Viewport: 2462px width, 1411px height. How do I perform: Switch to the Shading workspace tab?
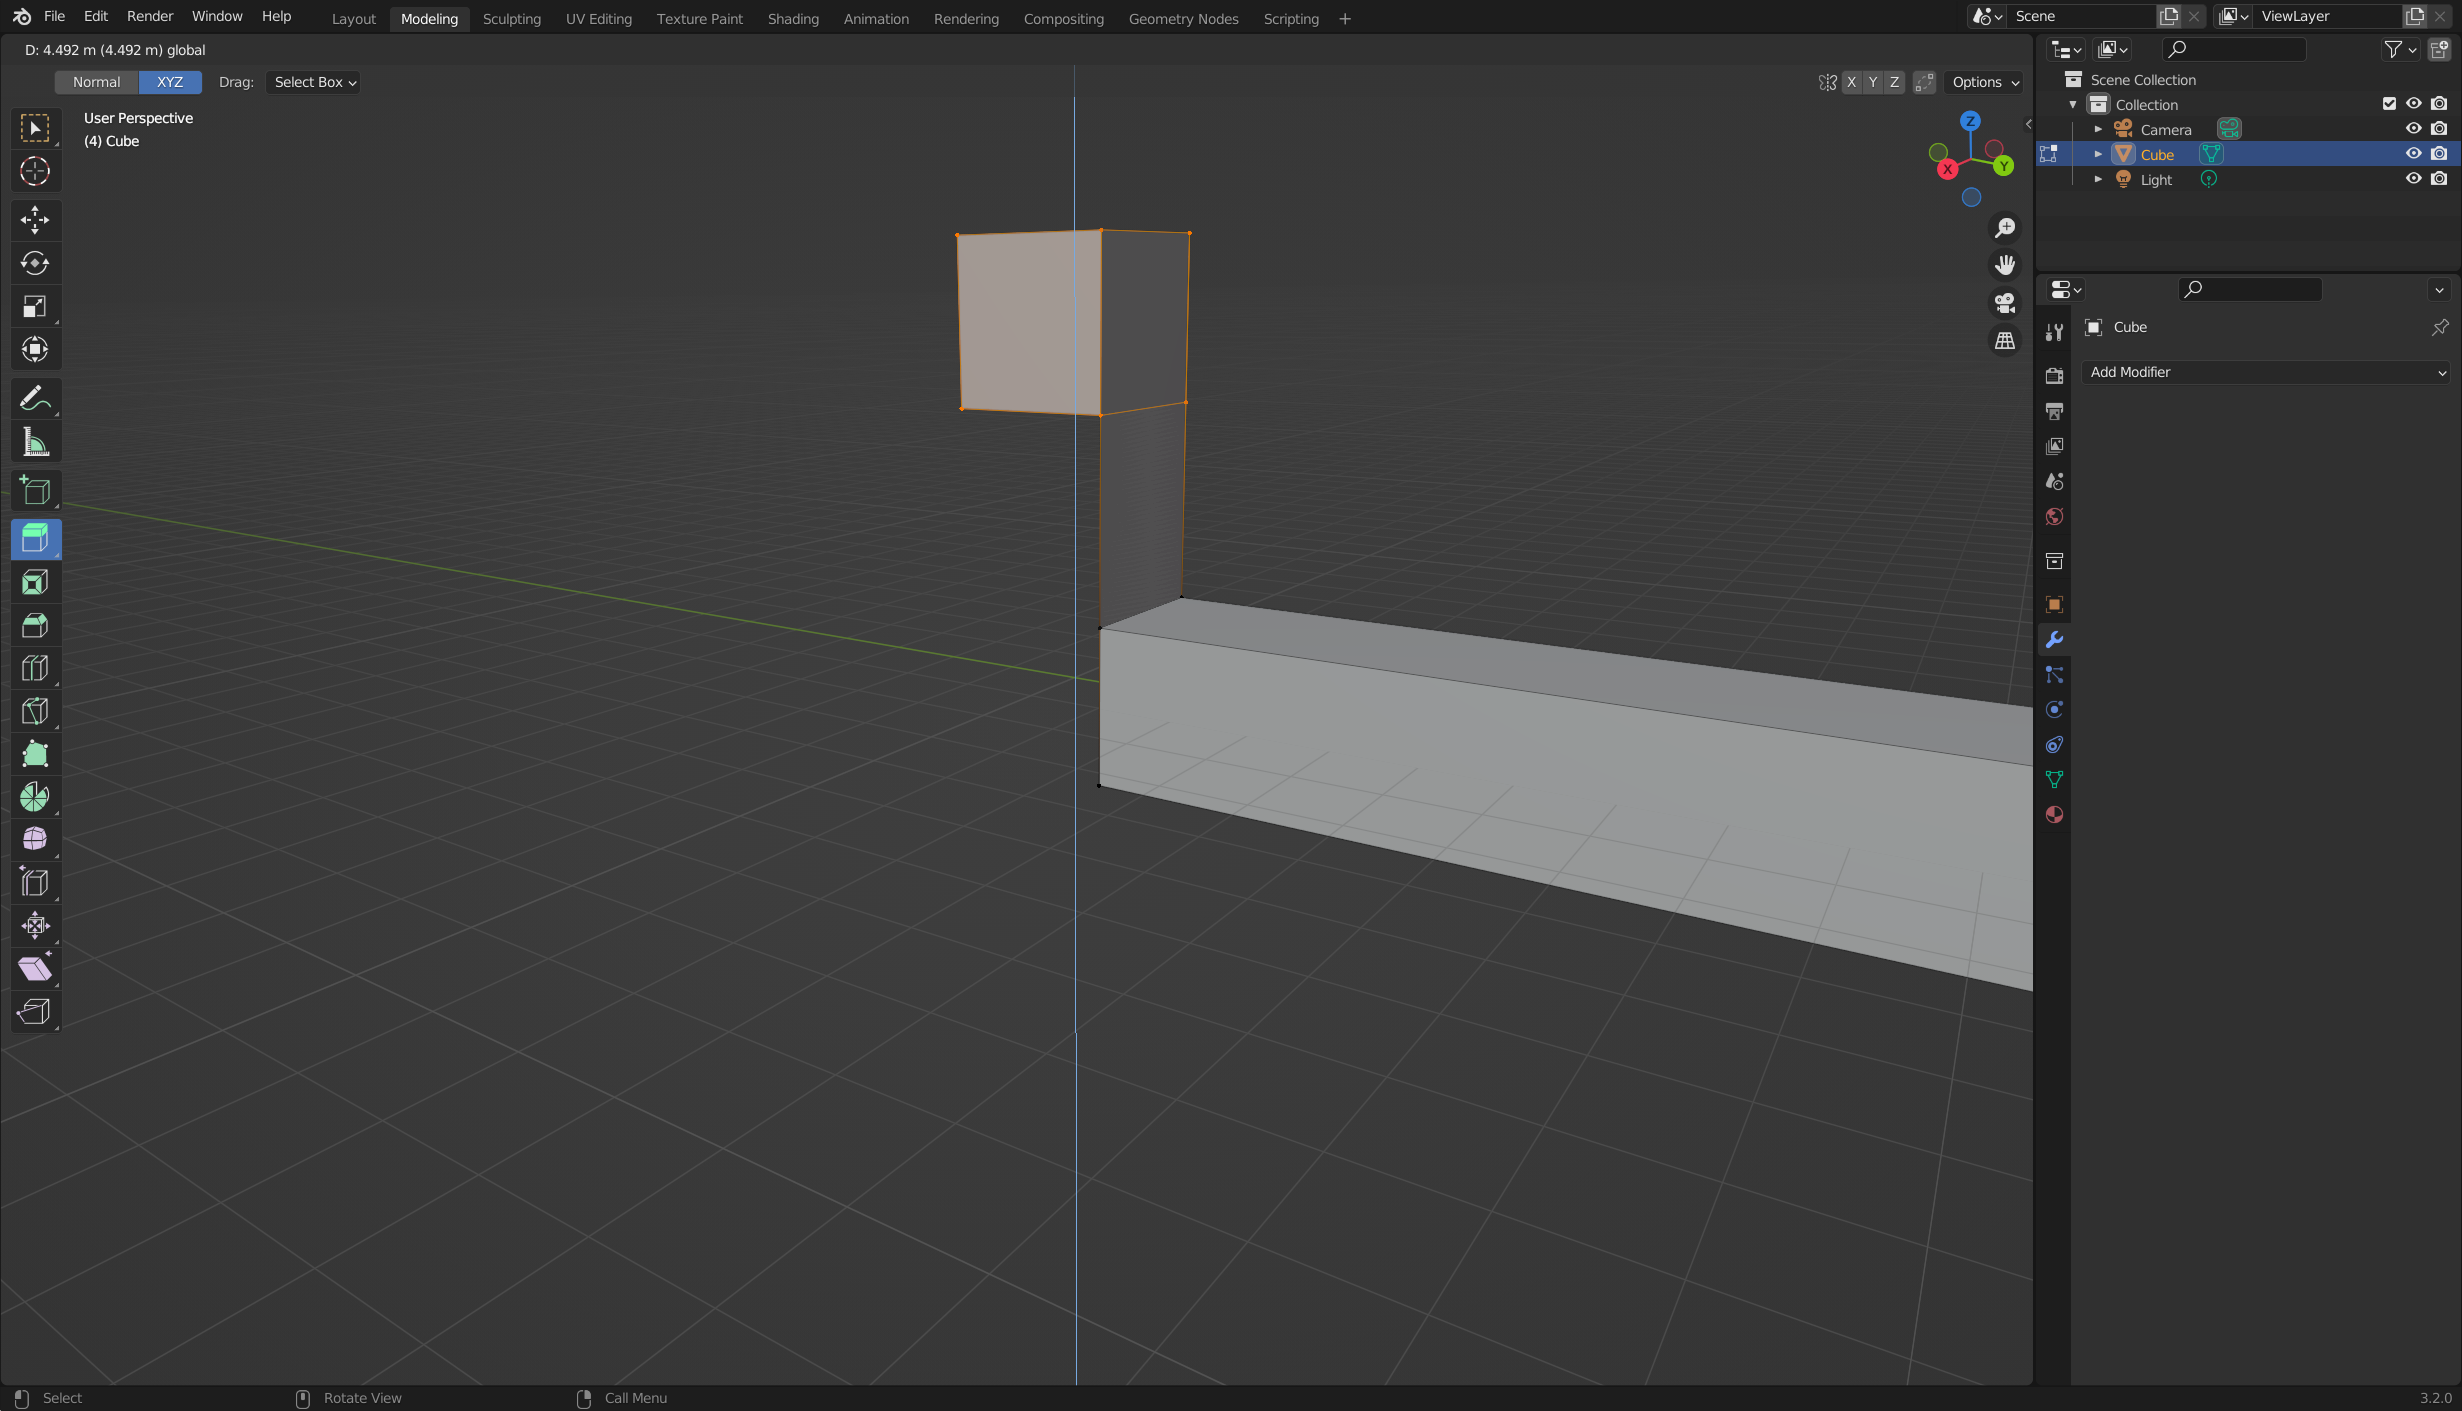793,19
